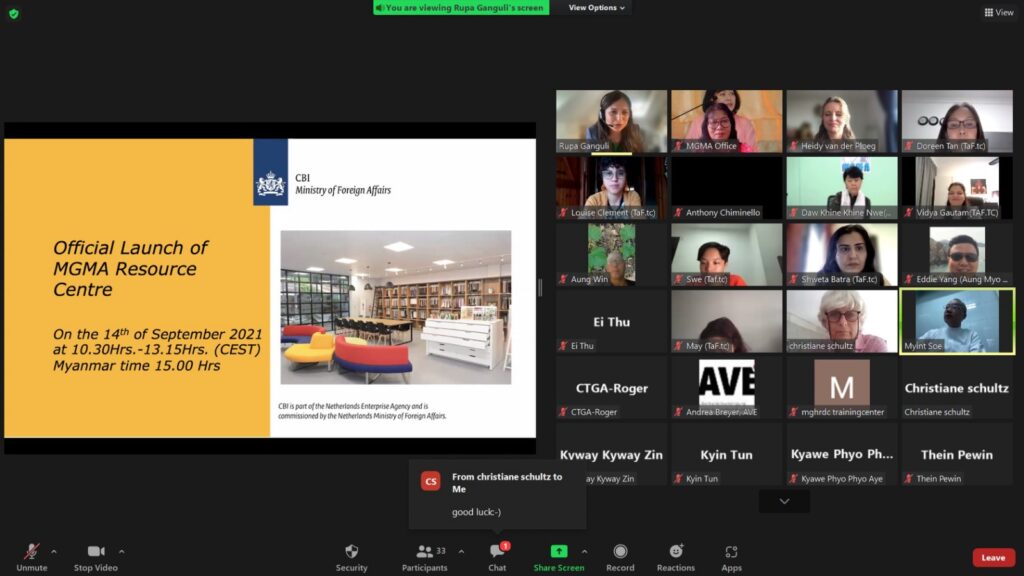
Task: Click 'You are viewing Rupa Ganguli's screen' banner
Action: pyautogui.click(x=461, y=8)
